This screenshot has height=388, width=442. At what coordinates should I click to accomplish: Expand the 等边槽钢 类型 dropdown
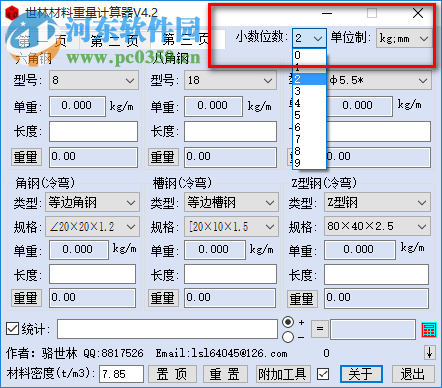pos(231,202)
